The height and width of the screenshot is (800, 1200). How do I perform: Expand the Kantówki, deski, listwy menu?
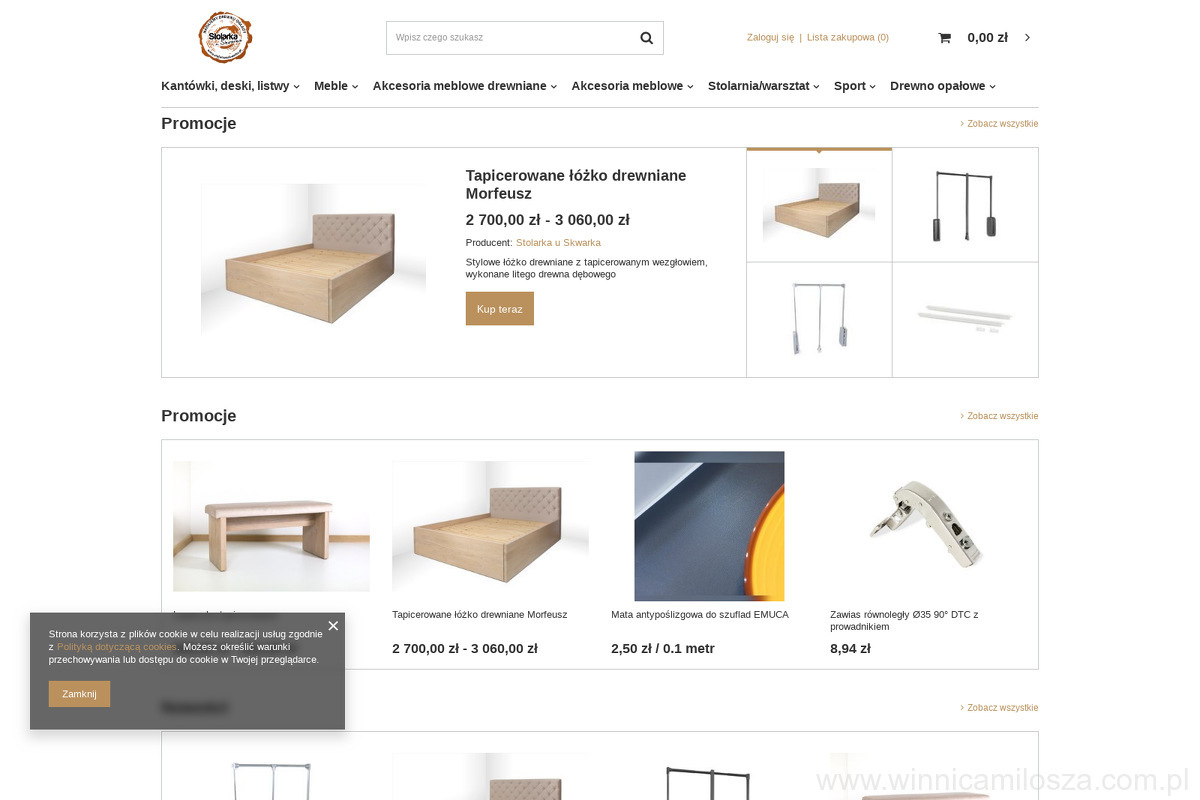coord(230,86)
